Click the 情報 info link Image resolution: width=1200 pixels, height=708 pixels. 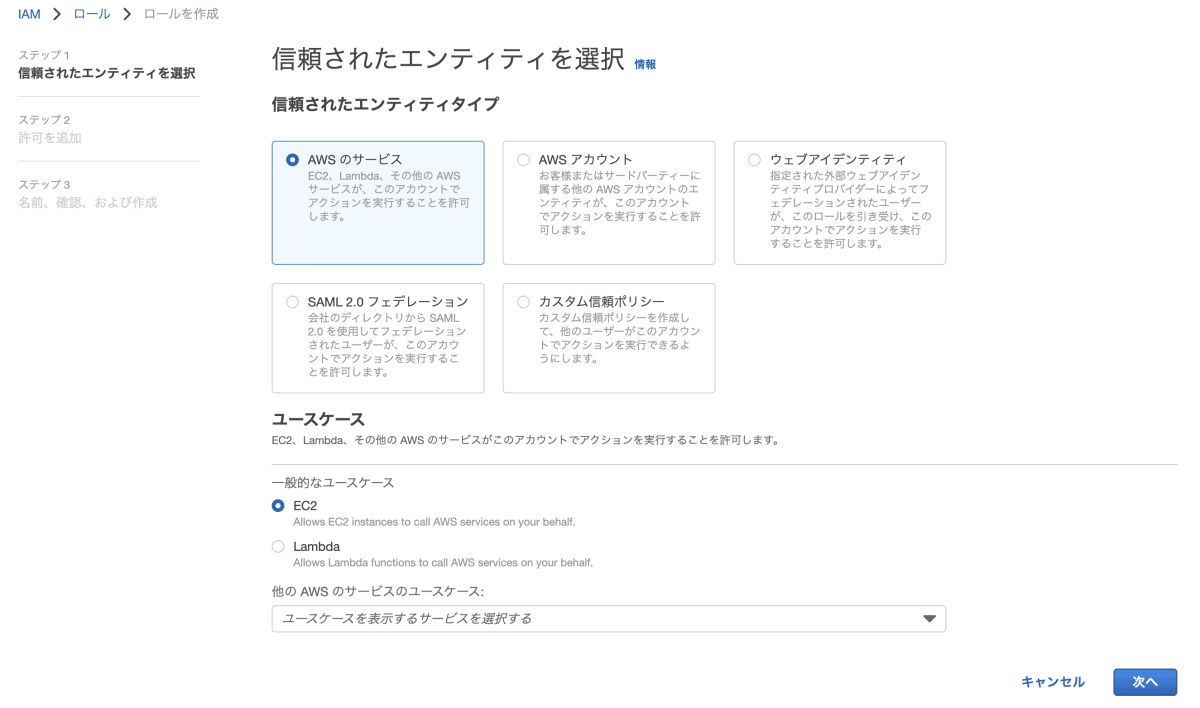click(x=645, y=64)
